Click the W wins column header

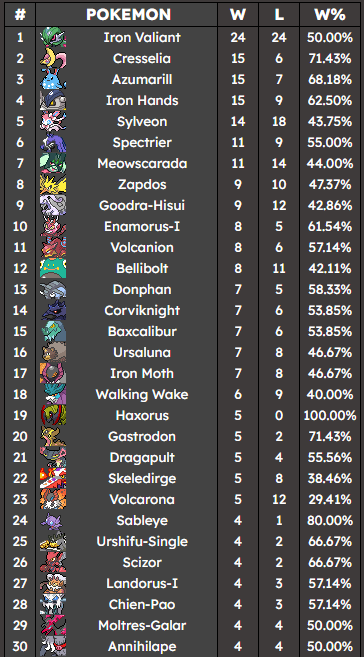(x=238, y=15)
